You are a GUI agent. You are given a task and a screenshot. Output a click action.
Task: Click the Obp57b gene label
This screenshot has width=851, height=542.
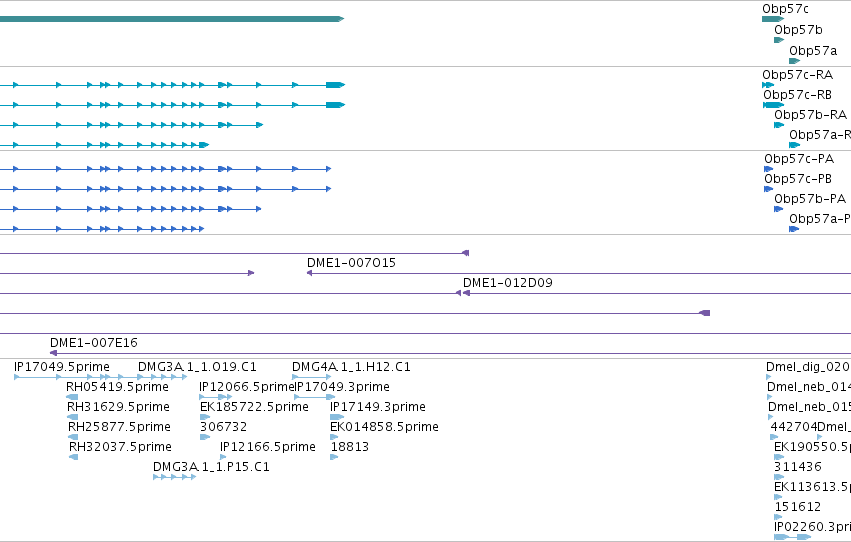tap(798, 30)
